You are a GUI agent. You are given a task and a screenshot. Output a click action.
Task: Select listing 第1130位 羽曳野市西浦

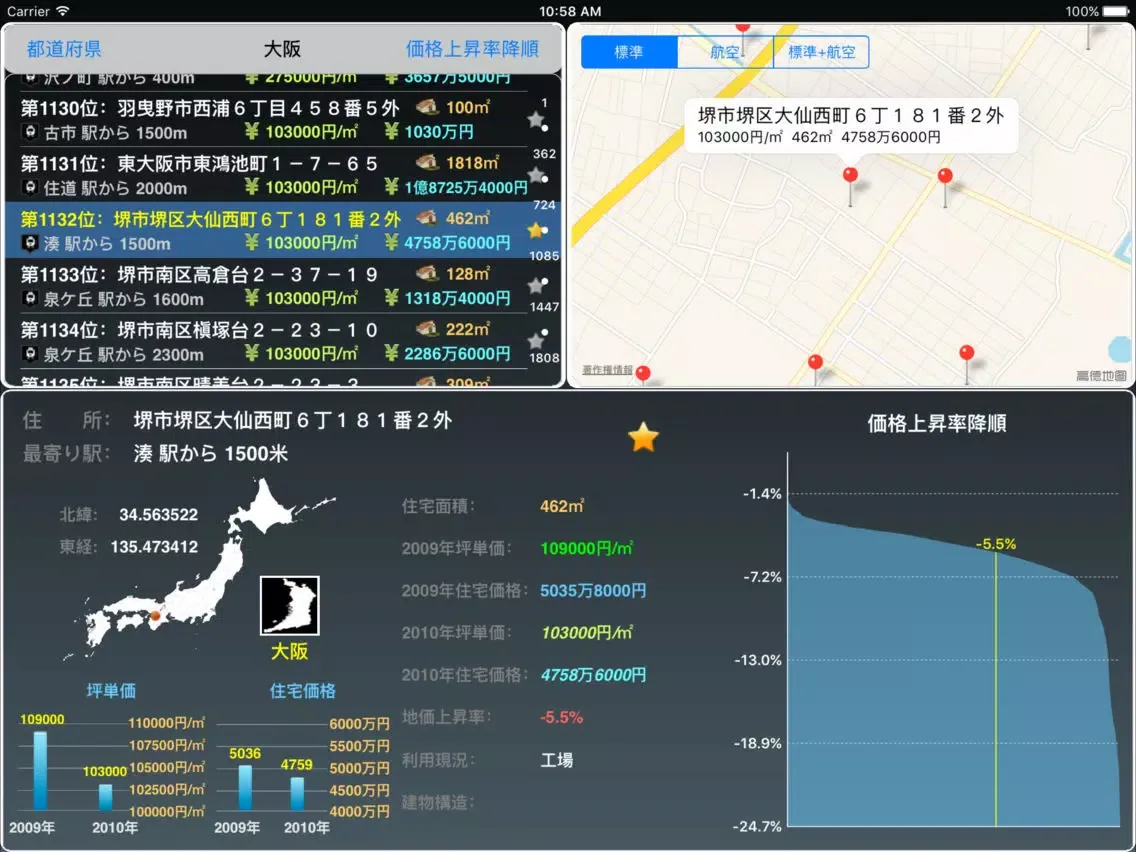coord(267,120)
